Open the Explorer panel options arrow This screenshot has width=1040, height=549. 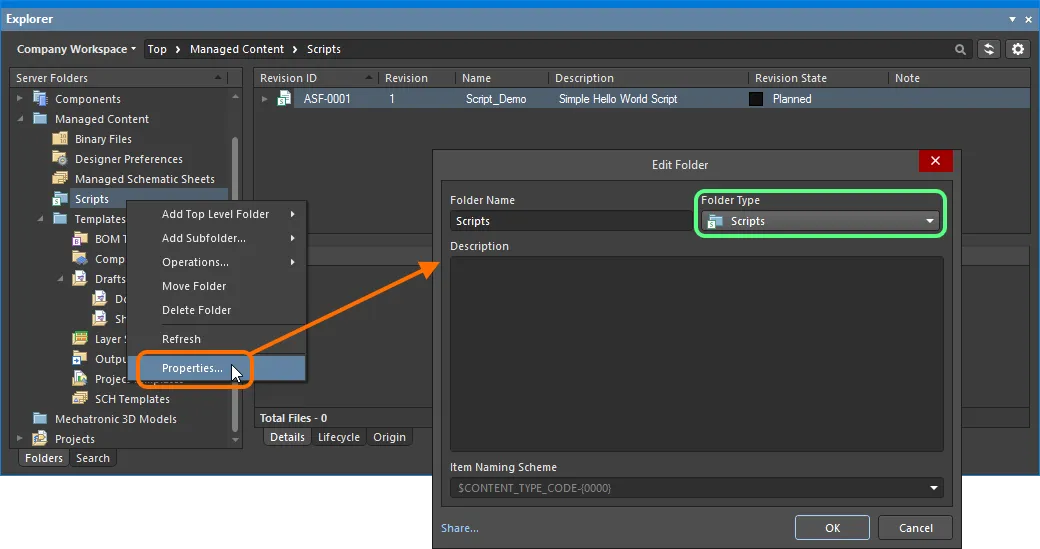[x=1012, y=19]
